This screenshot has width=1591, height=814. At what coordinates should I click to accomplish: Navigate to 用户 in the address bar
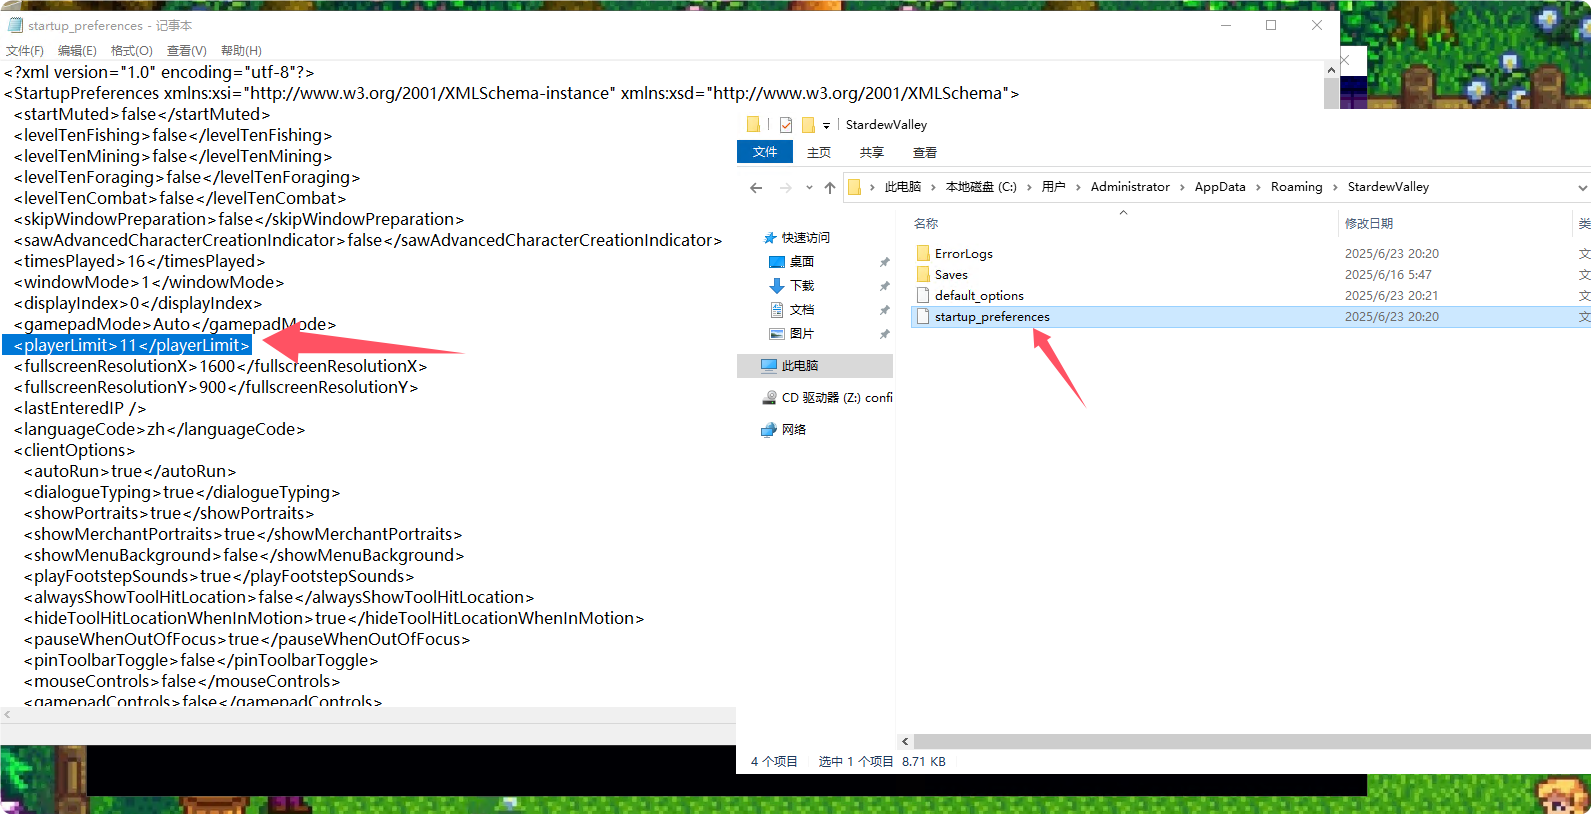coord(1053,187)
